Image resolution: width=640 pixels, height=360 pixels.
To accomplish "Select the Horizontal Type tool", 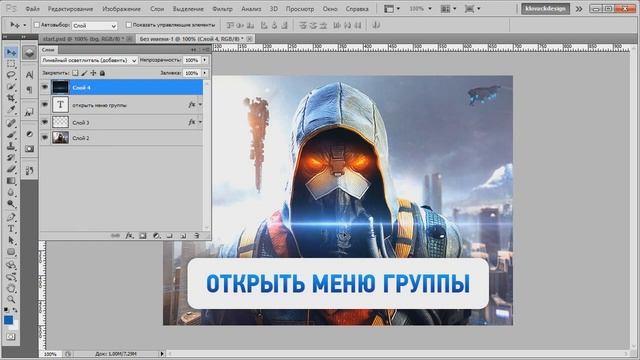I will [x=11, y=229].
